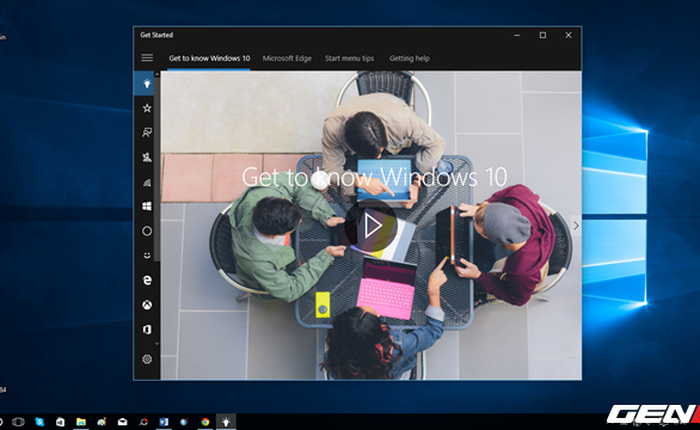Select the person search-and-help sidebar icon
Viewport: 700px width, 430px height.
pyautogui.click(x=147, y=133)
